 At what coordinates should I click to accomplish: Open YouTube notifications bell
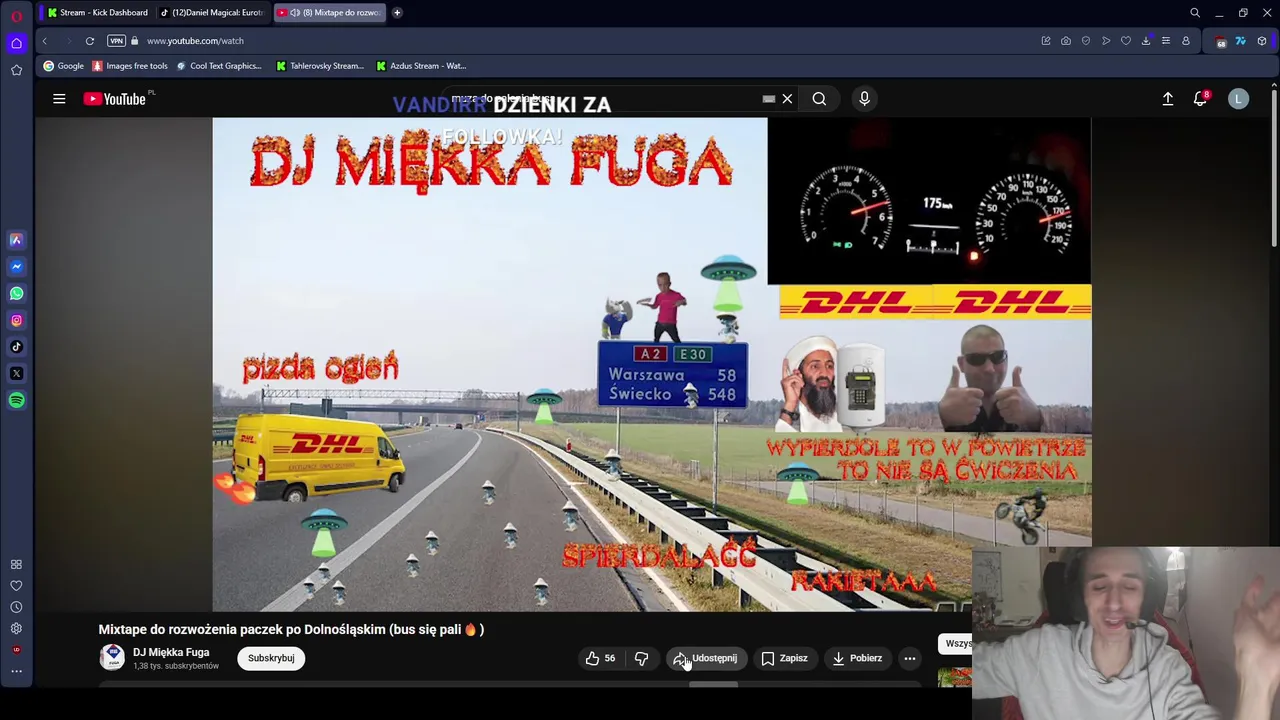click(1200, 99)
